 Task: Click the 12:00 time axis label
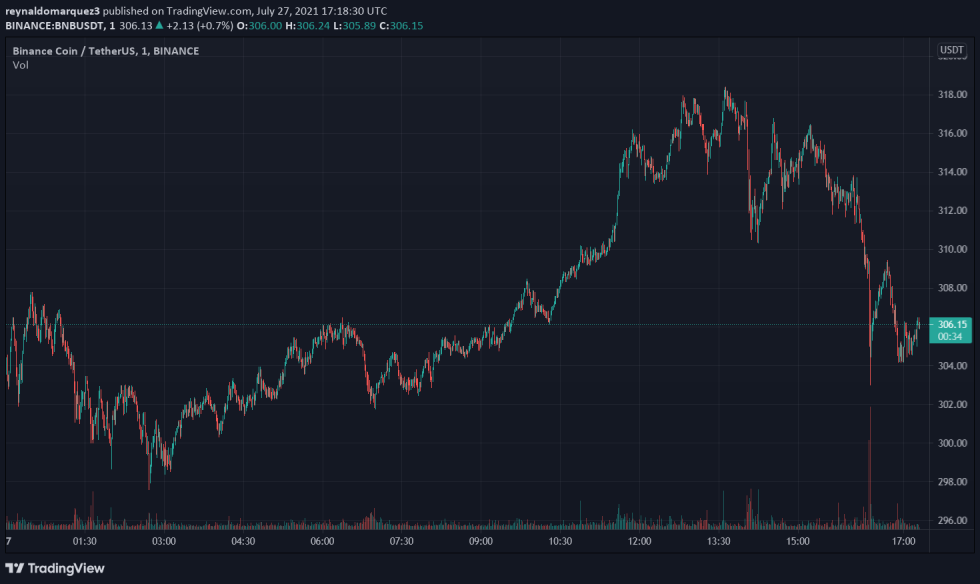coord(639,541)
